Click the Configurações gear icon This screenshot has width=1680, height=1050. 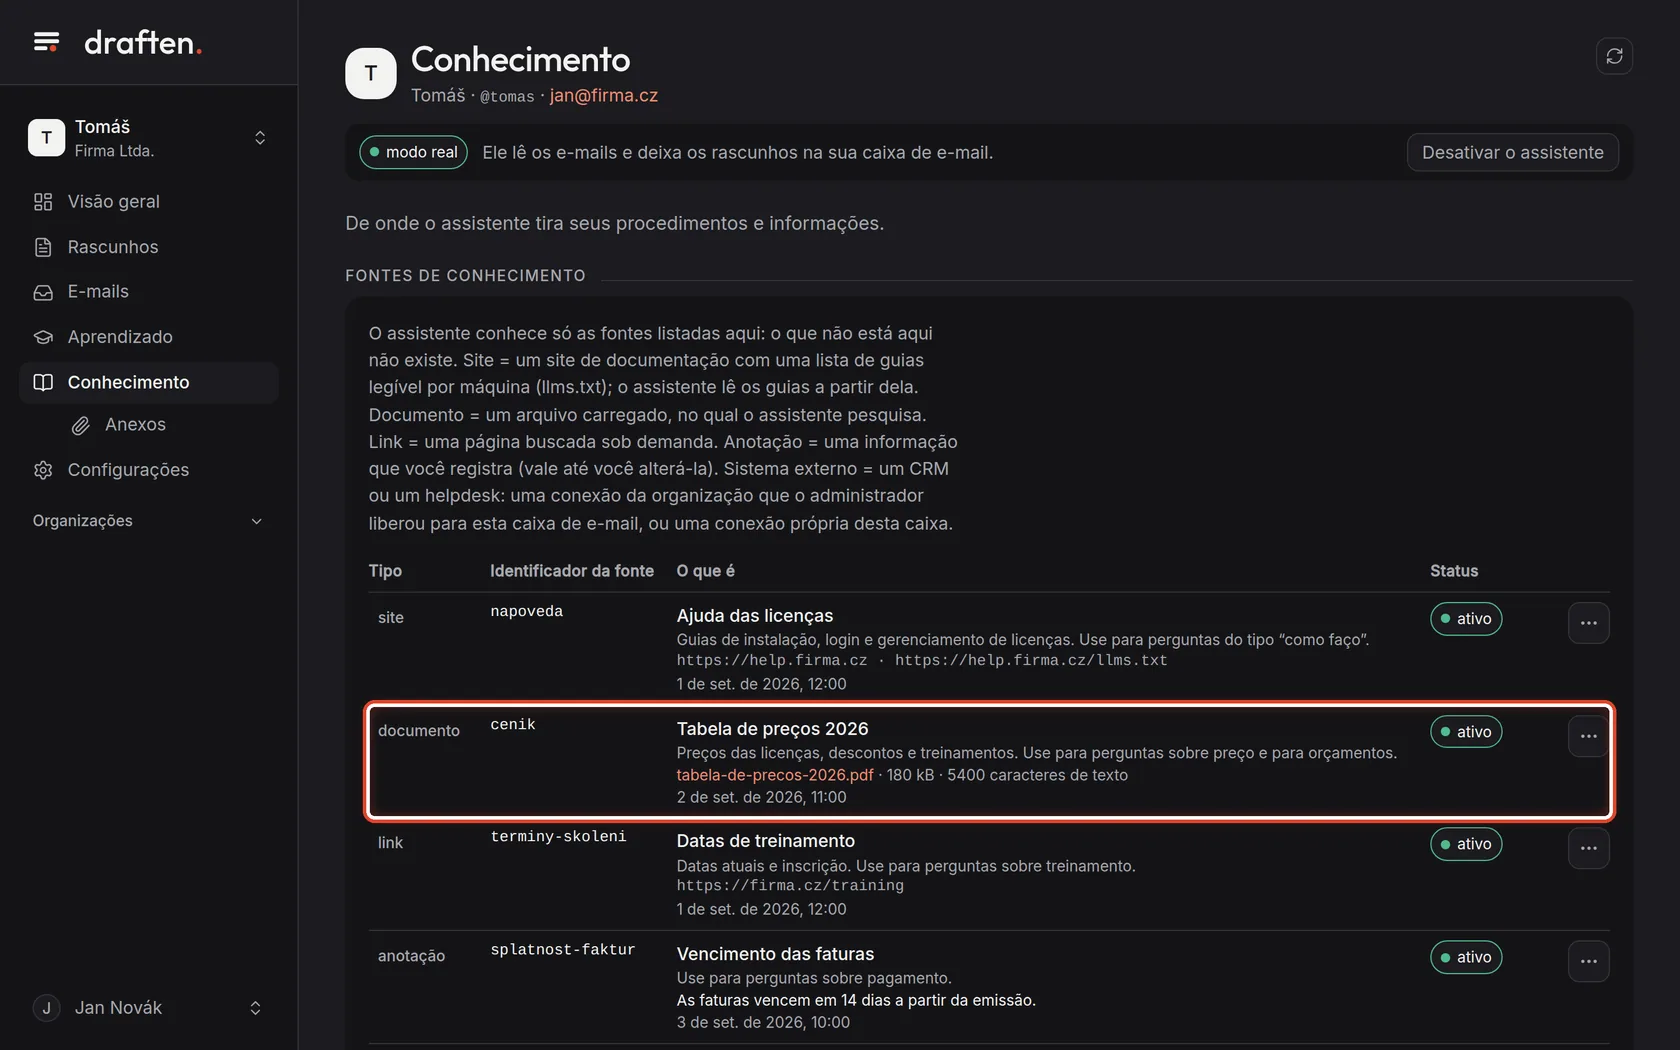[43, 470]
